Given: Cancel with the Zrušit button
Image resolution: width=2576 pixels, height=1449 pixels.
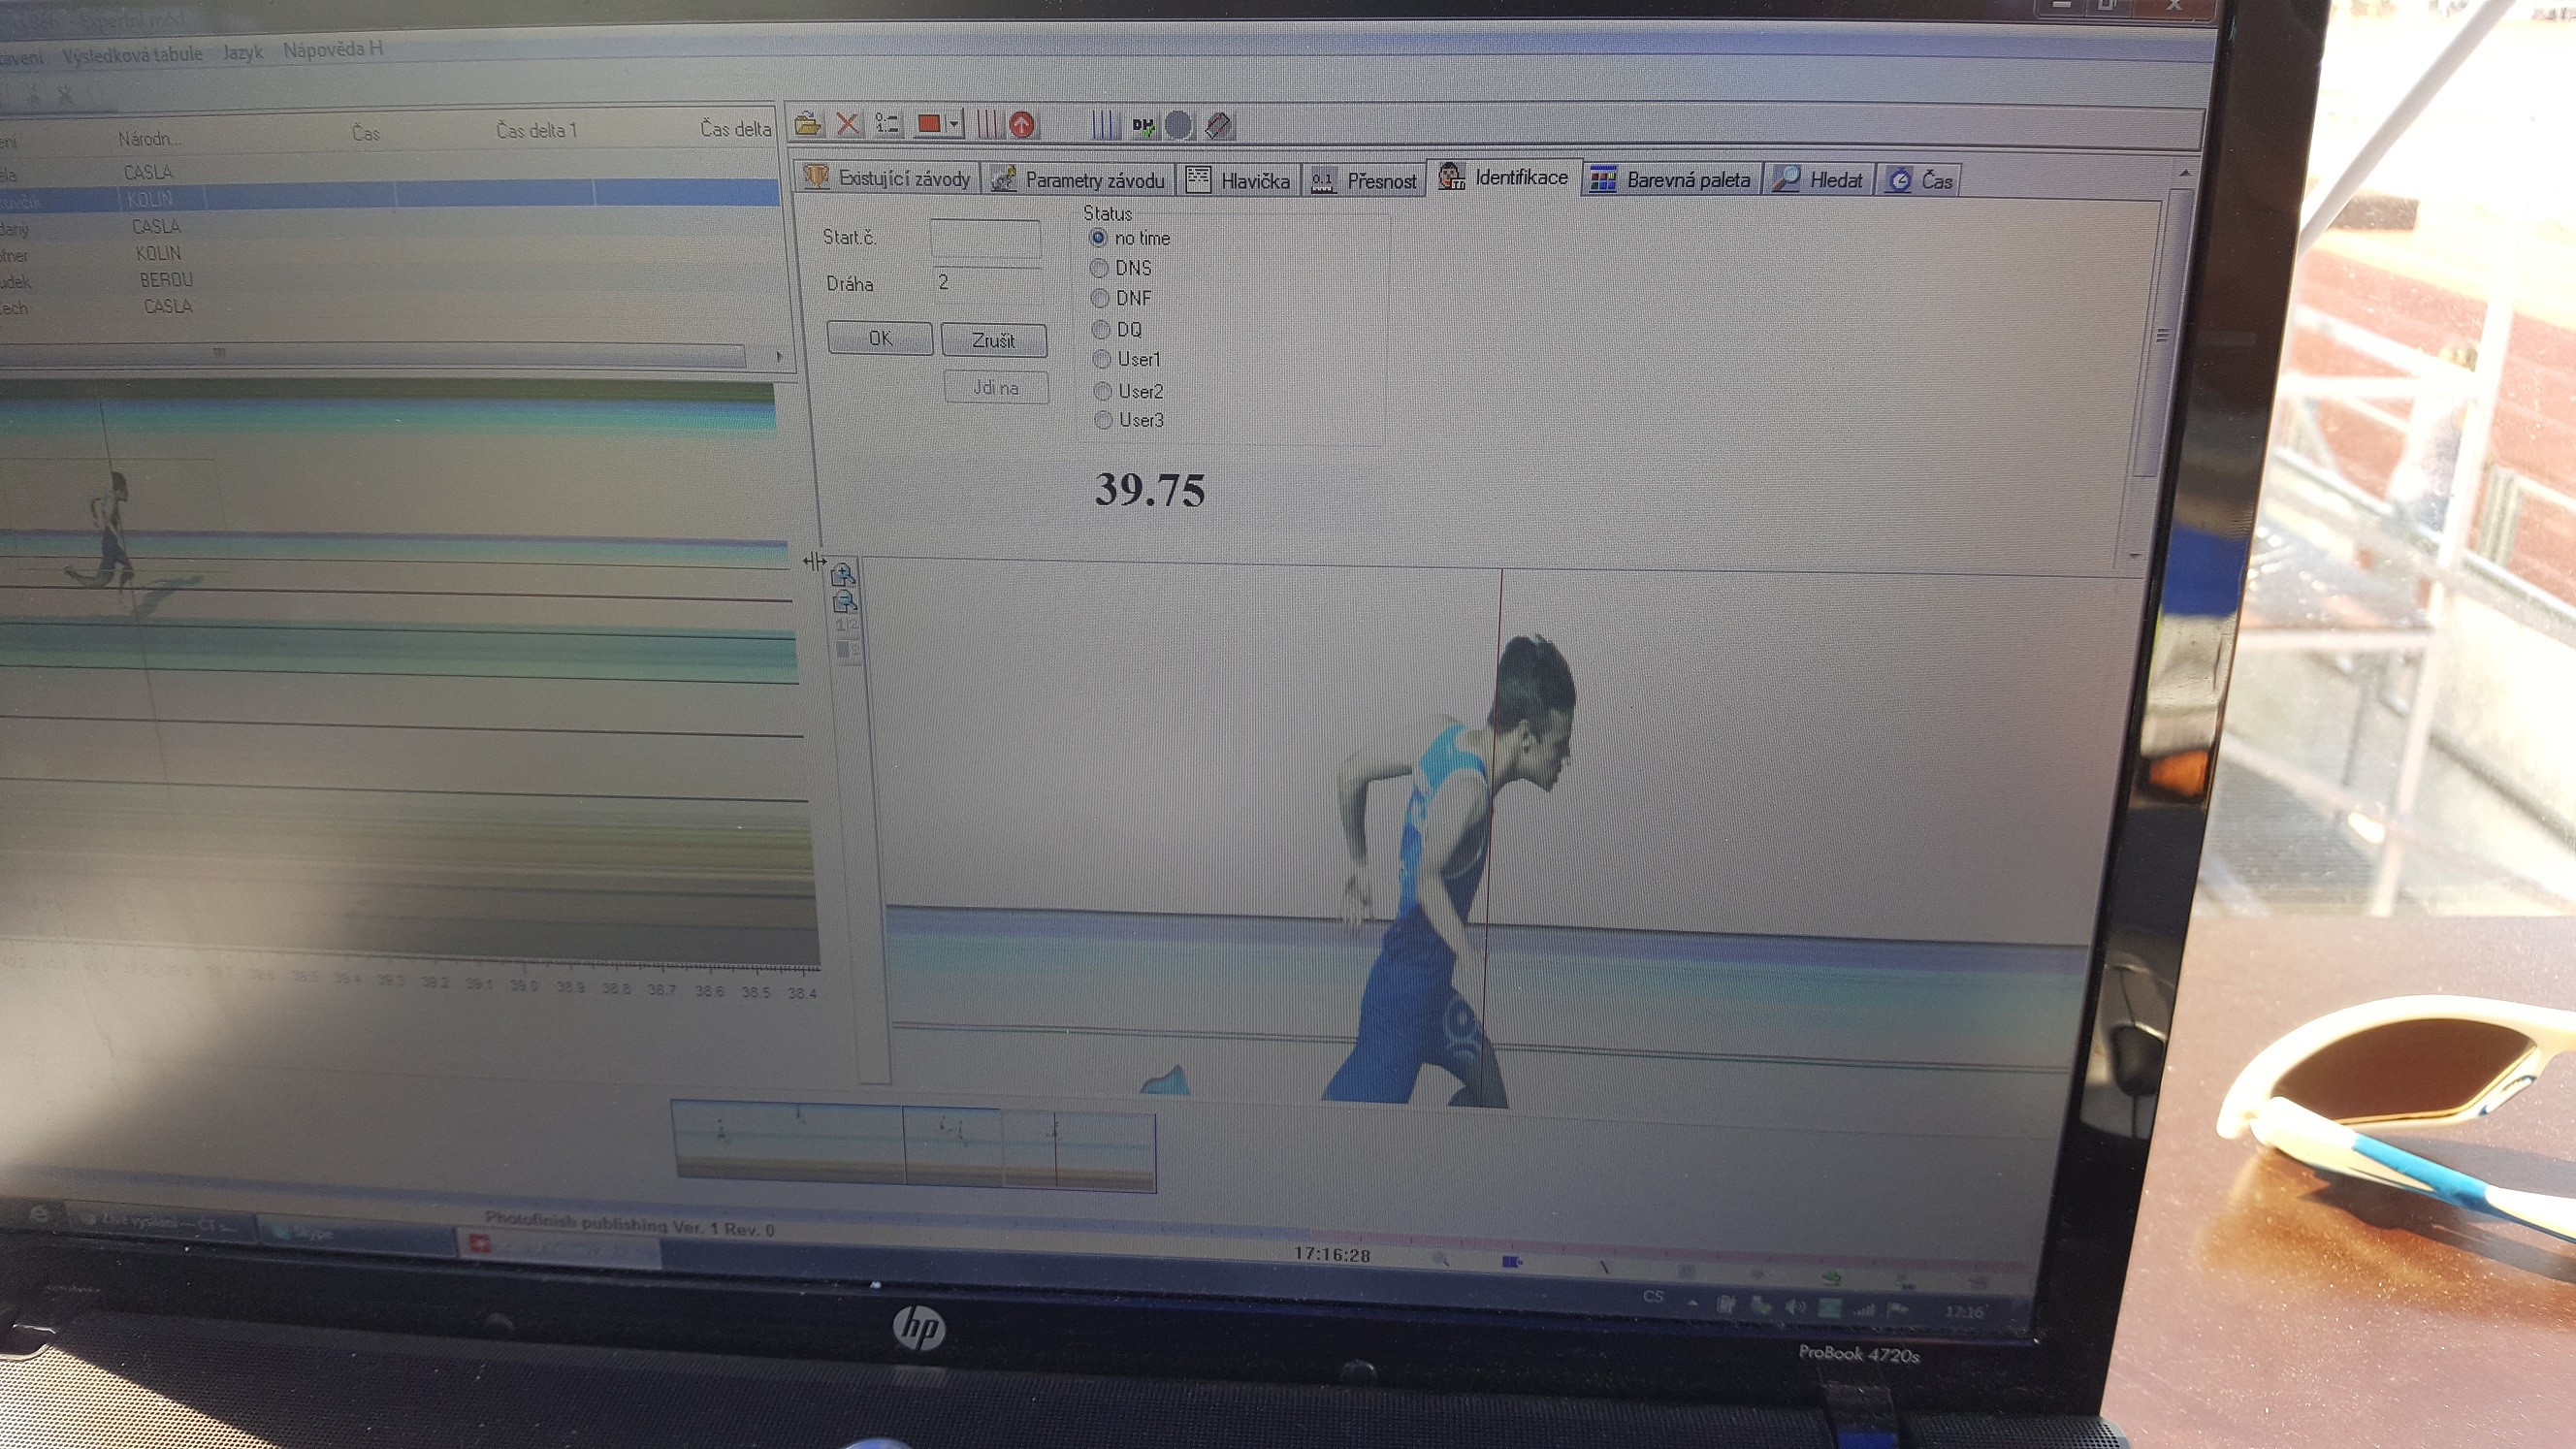Looking at the screenshot, I should pyautogui.click(x=994, y=341).
